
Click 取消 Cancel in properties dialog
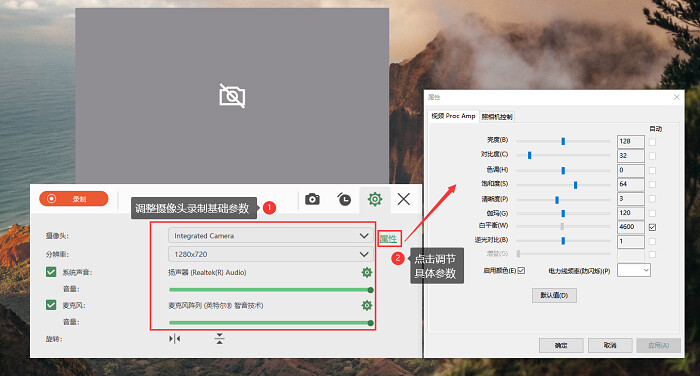[610, 345]
